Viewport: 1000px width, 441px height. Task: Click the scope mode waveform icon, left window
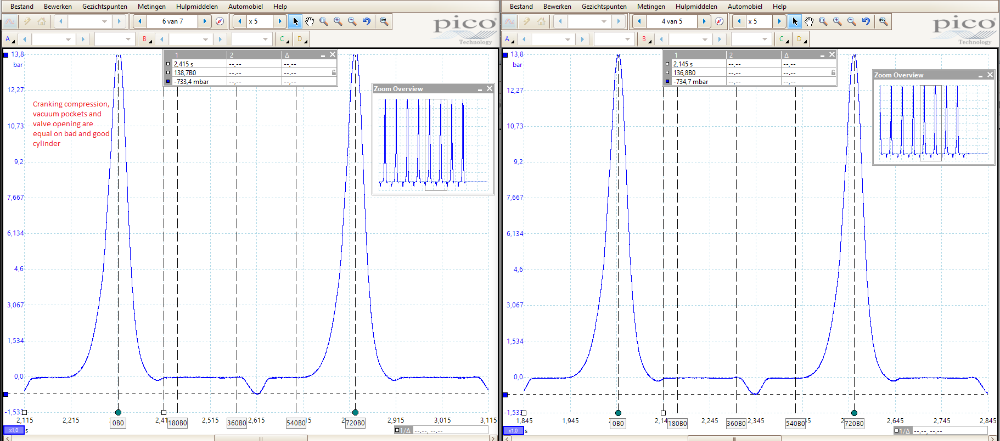click(x=10, y=21)
